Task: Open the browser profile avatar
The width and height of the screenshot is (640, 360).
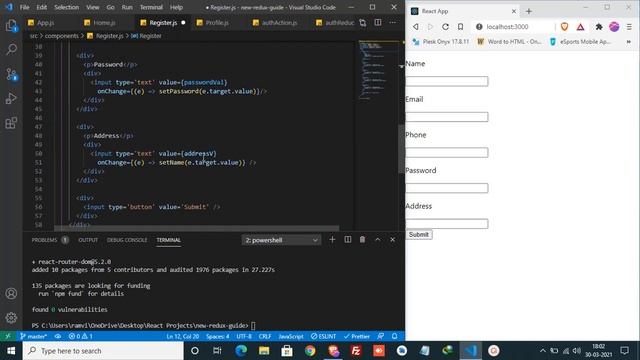Action: pyautogui.click(x=614, y=27)
